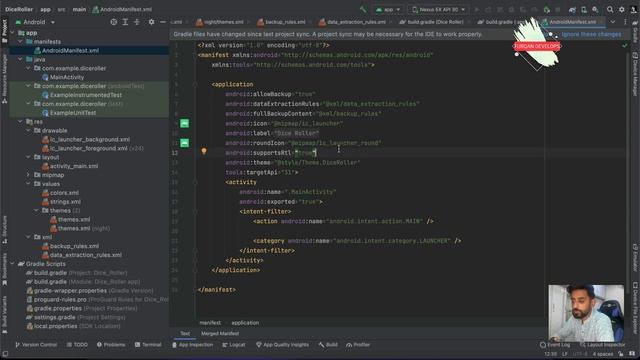Open MainActivity in the project tree

pyautogui.click(x=67, y=77)
